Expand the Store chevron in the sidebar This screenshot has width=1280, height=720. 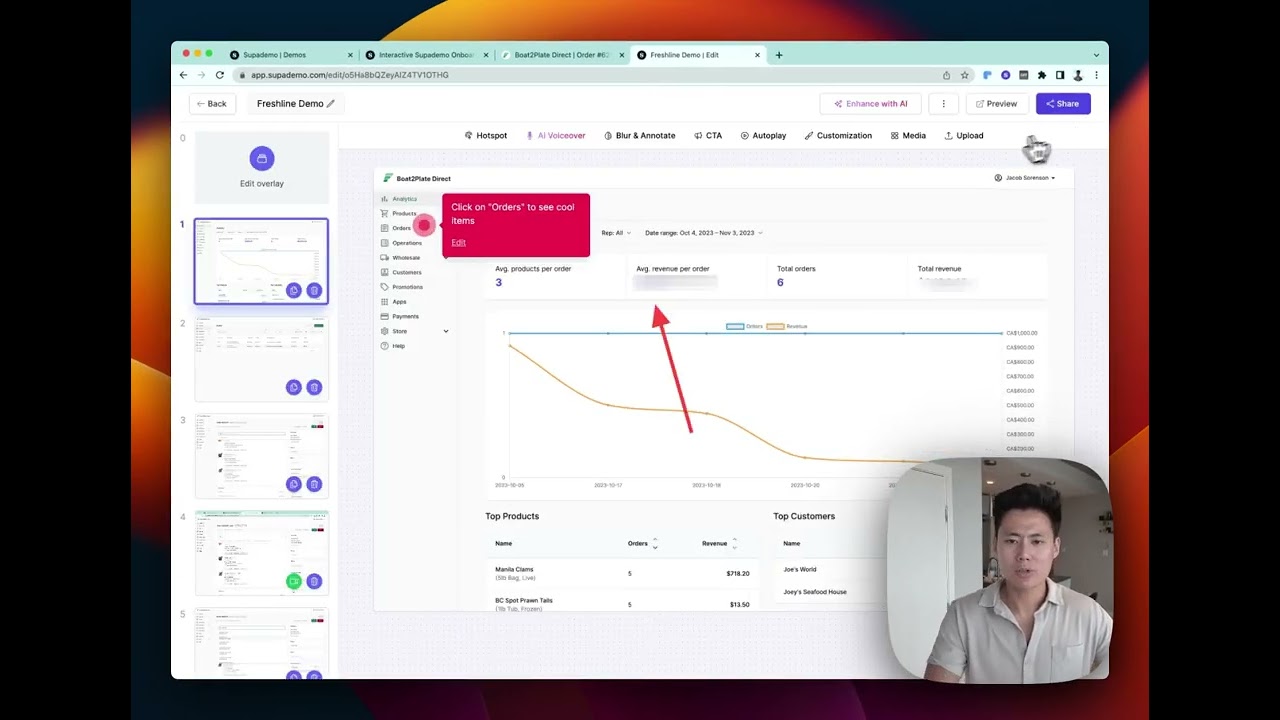click(446, 331)
